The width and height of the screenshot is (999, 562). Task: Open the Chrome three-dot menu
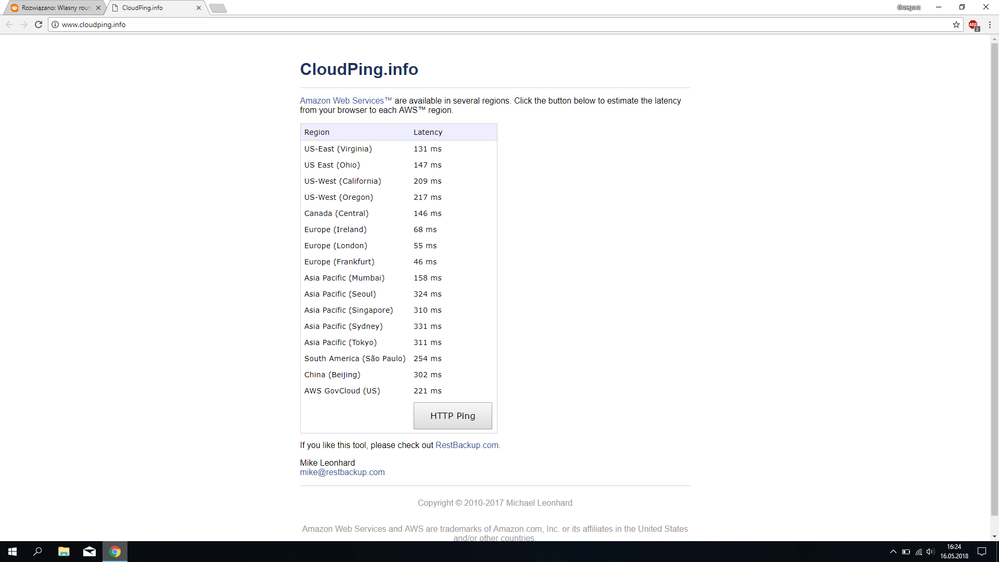(989, 24)
